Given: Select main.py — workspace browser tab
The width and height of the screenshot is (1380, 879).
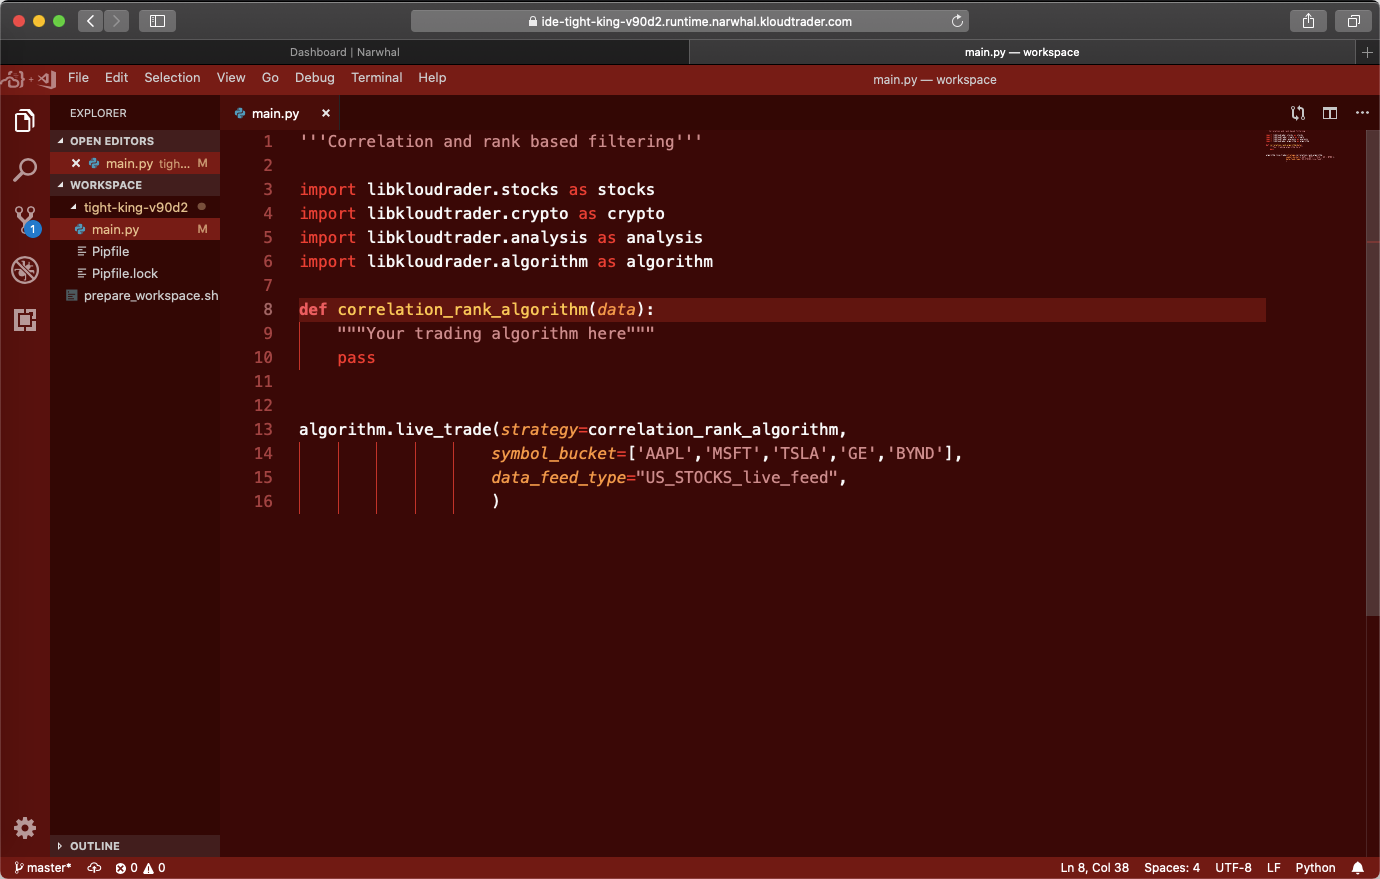Looking at the screenshot, I should (1022, 52).
